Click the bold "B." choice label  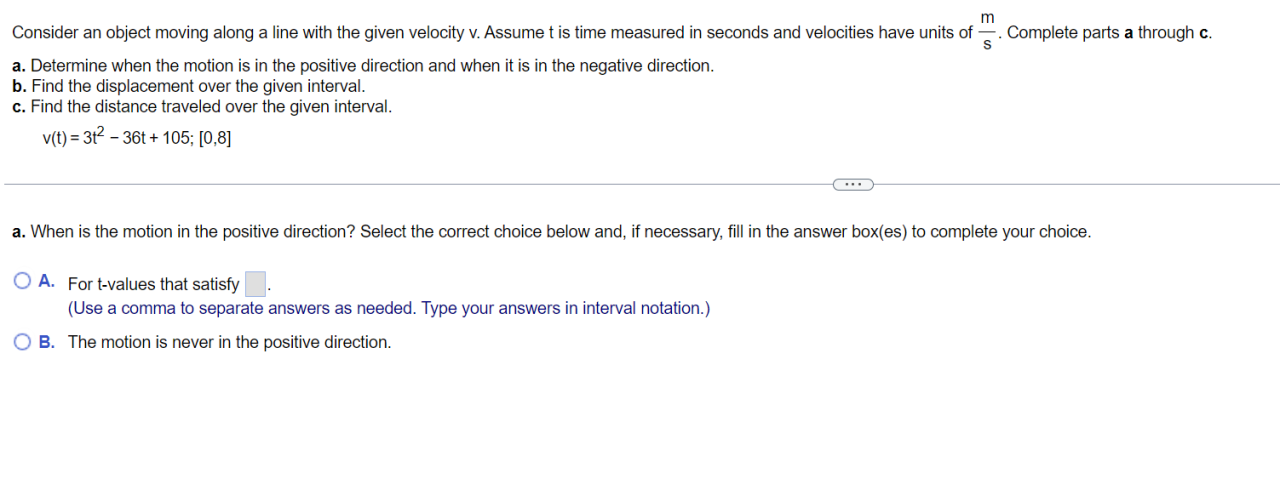tap(46, 341)
